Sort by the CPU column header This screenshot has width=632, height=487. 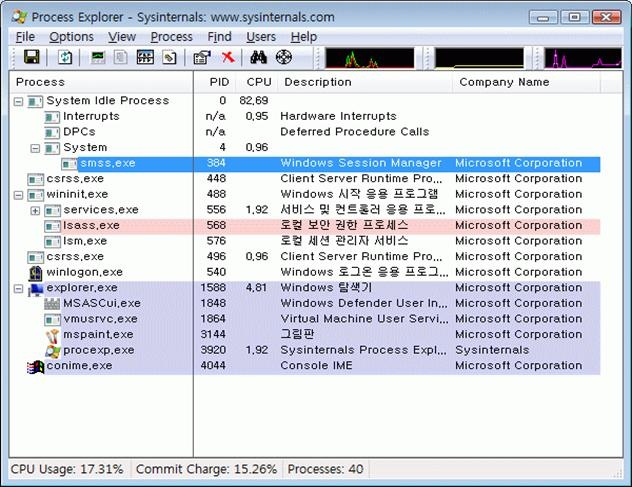258,82
